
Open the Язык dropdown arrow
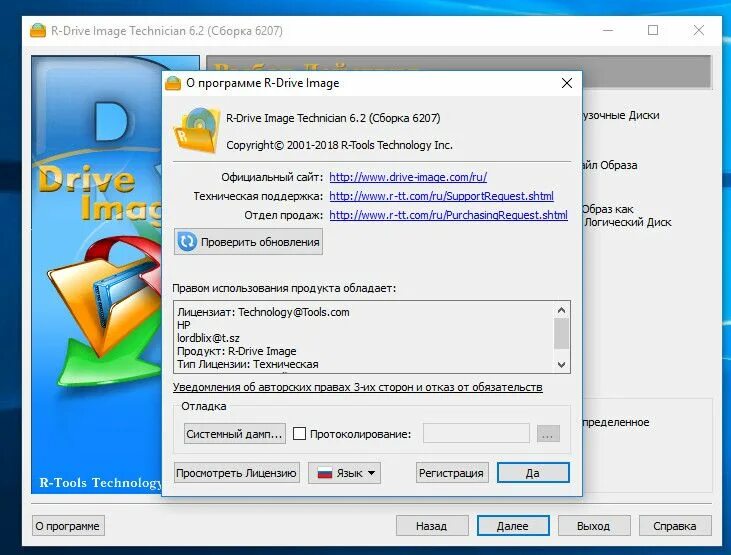372,473
